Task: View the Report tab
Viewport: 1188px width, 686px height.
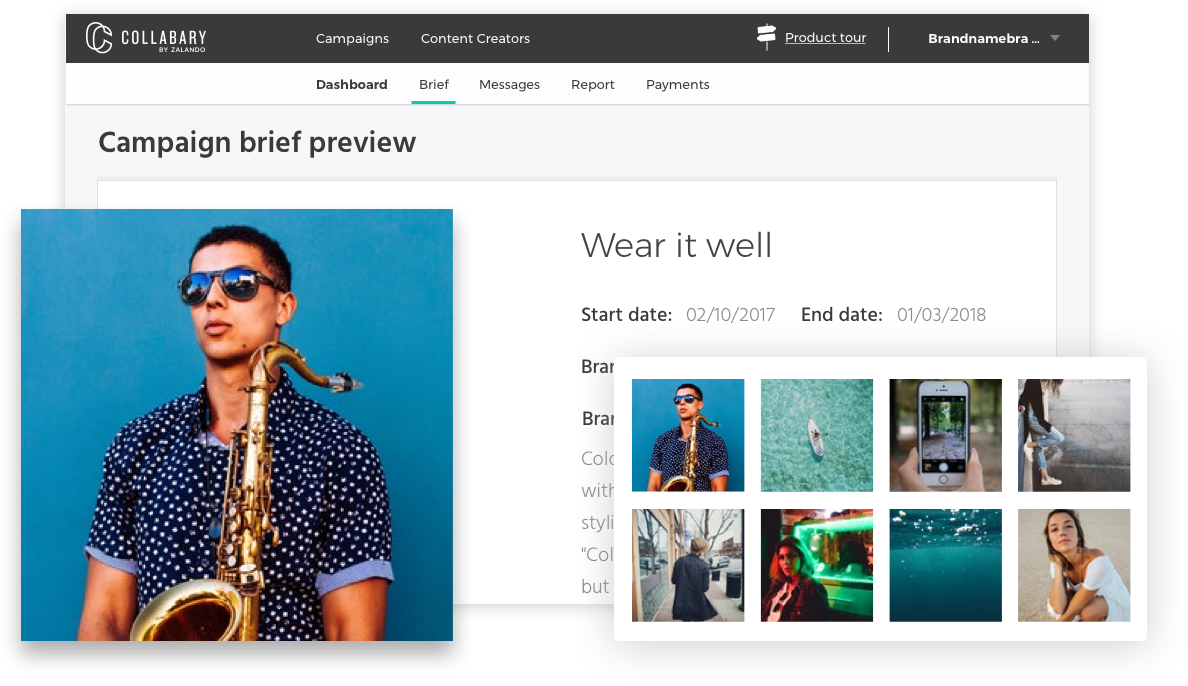Action: 592,85
